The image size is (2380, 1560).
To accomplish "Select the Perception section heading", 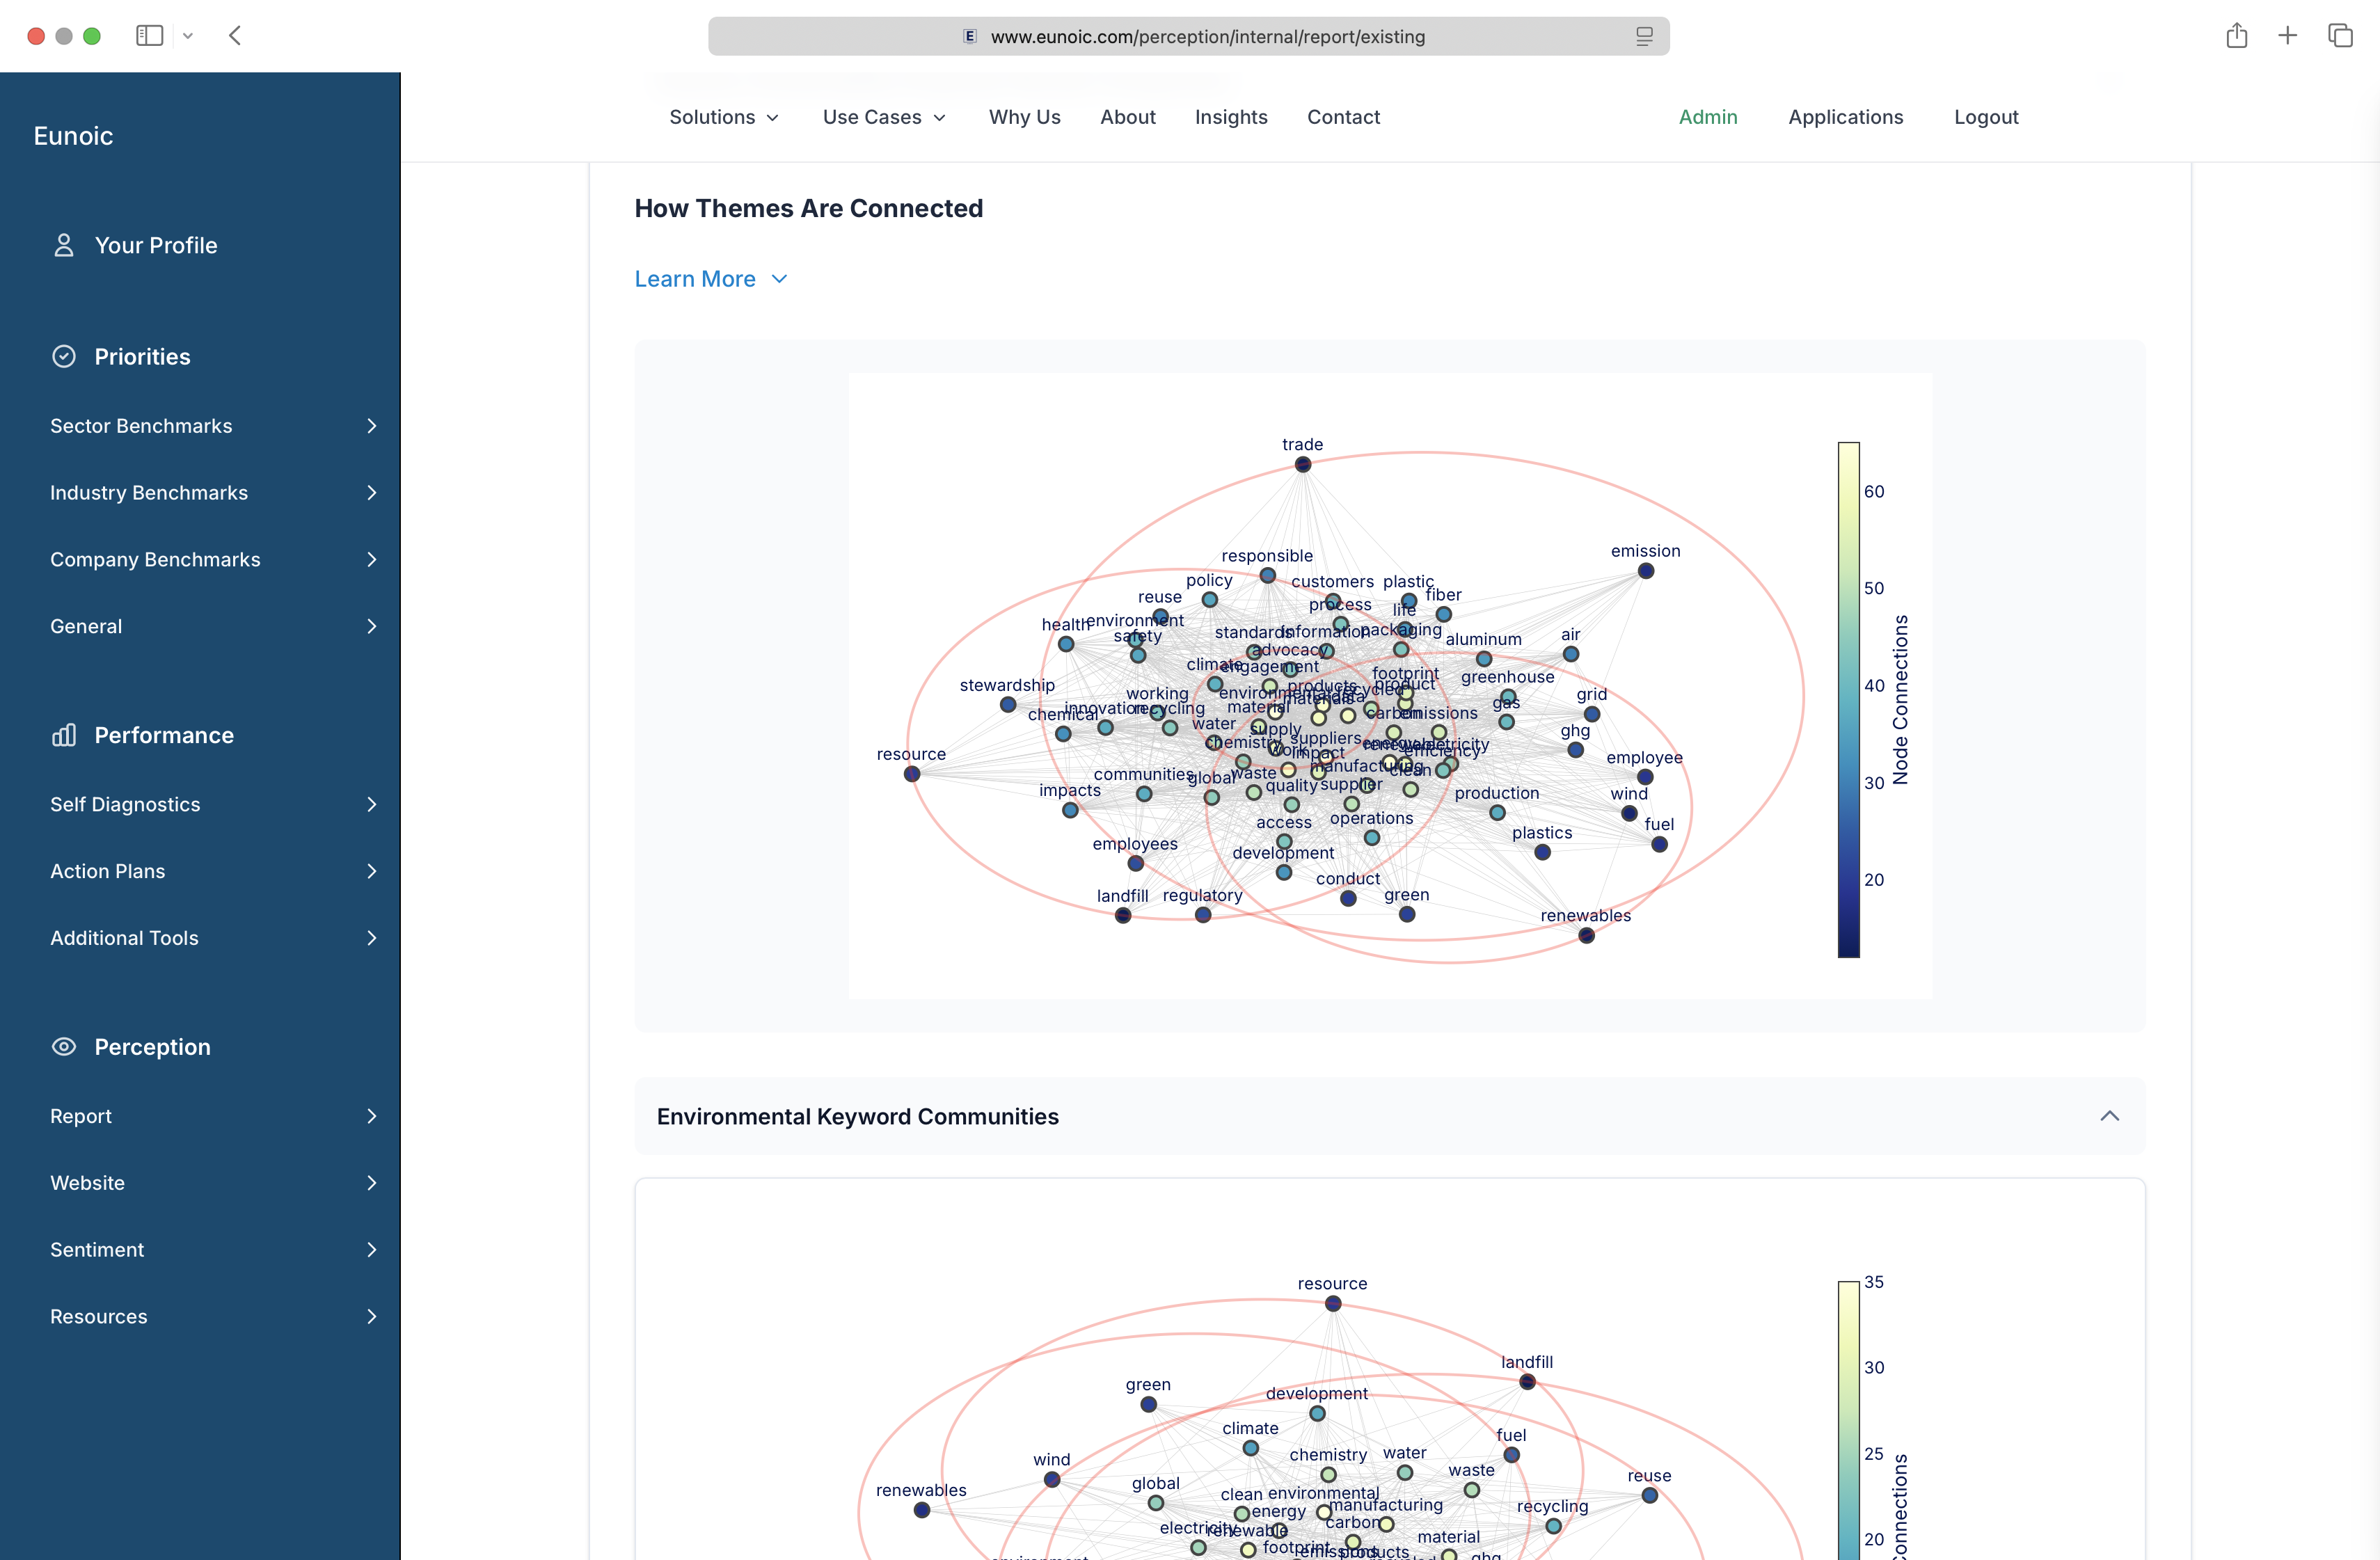I will (x=152, y=1047).
